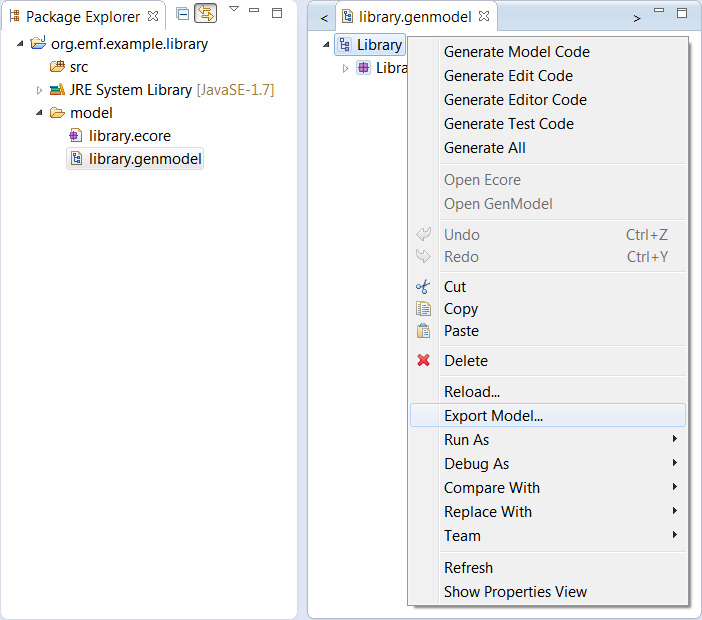Expand the Library package child node

[x=345, y=68]
